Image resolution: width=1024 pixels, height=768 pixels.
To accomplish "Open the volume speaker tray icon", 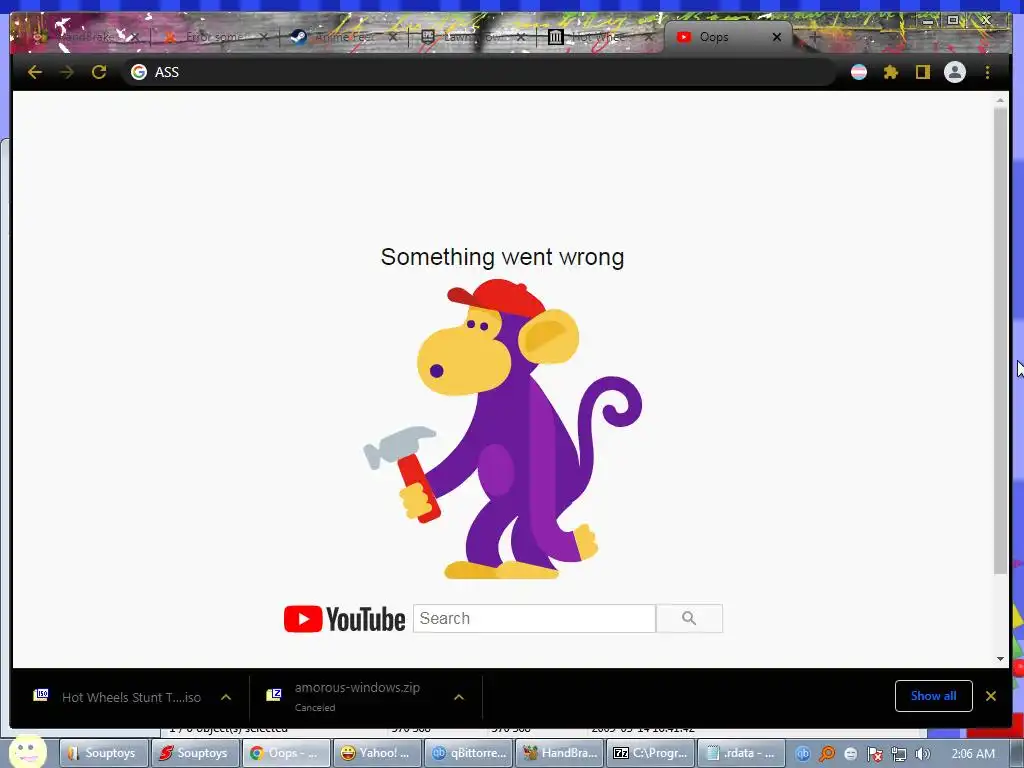I will coord(922,754).
